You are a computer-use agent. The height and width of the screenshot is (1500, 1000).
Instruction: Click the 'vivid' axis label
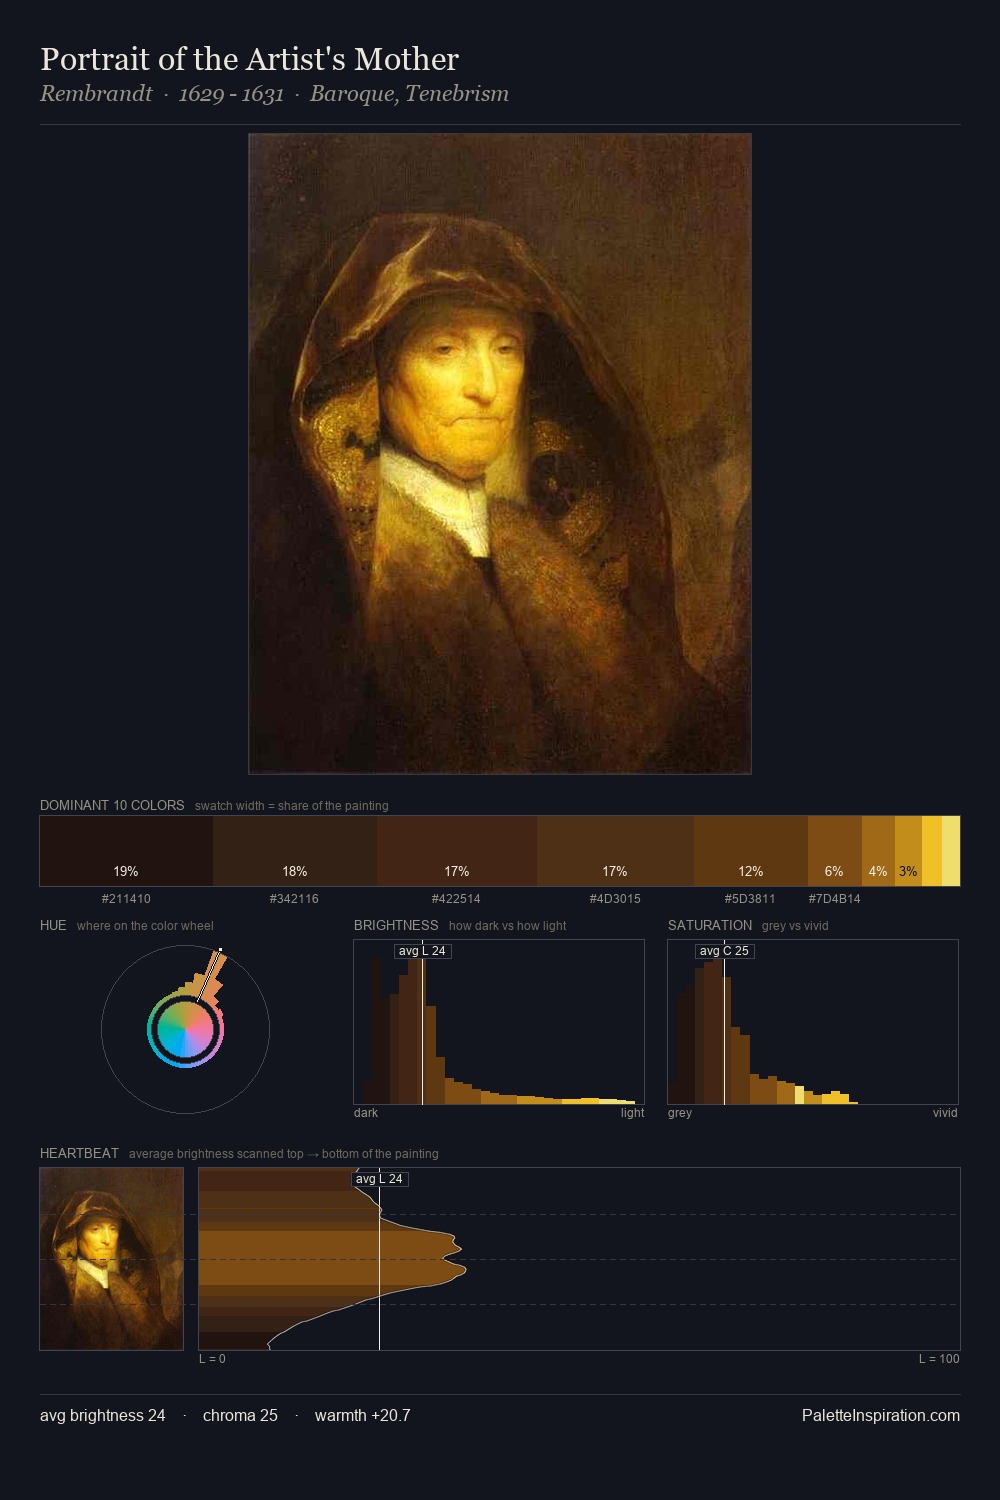[945, 1113]
